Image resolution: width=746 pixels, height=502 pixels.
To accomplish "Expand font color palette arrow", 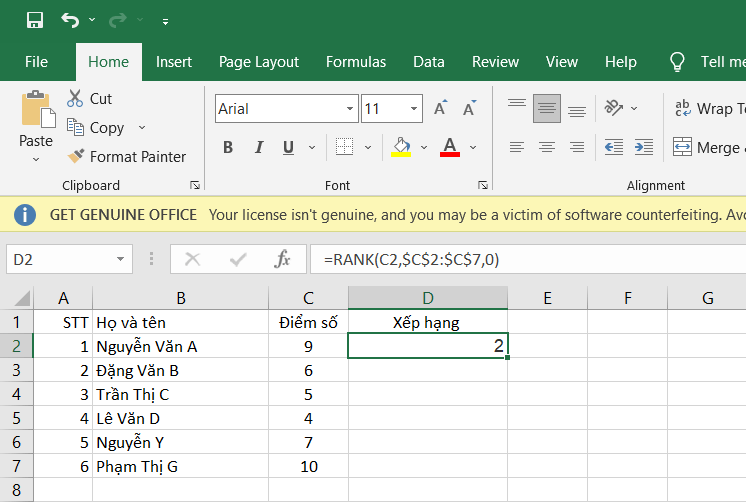I will coord(473,148).
